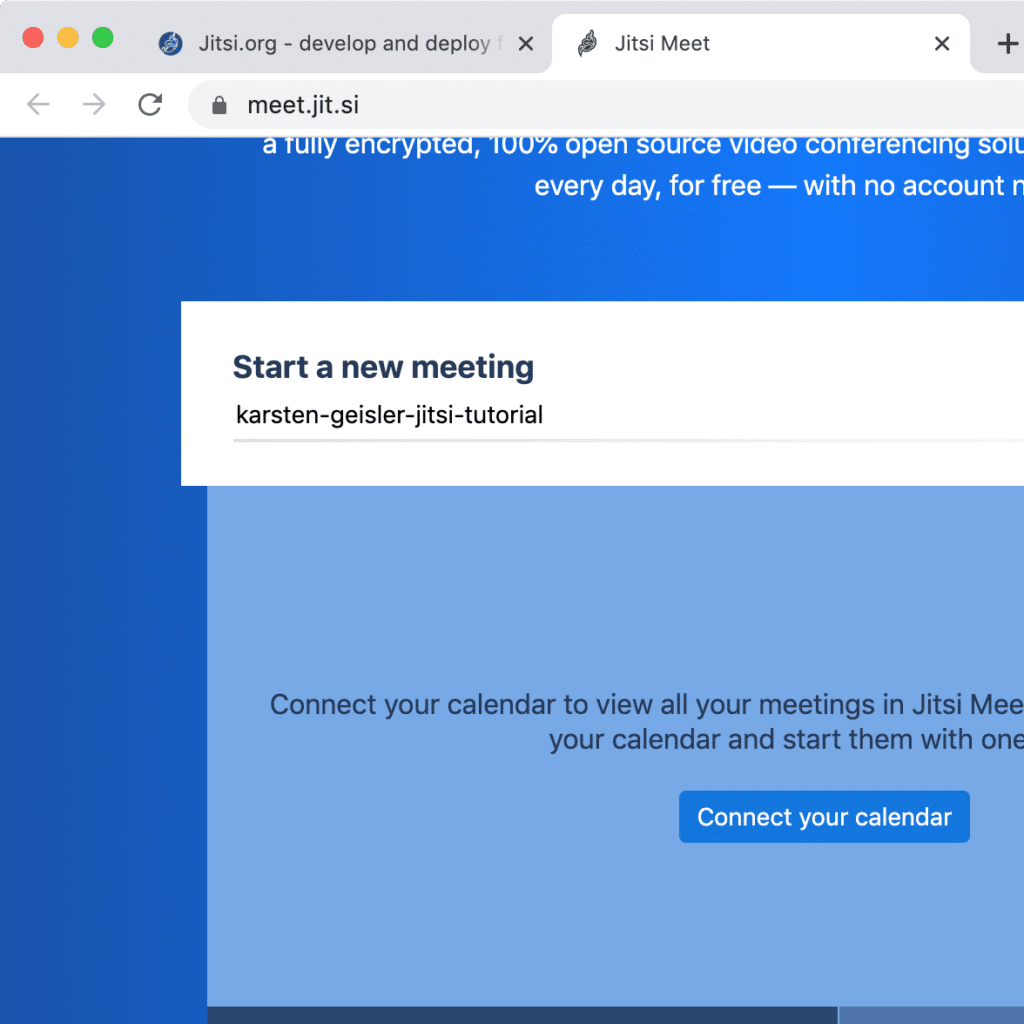The width and height of the screenshot is (1024, 1024).
Task: Click the padlock site security icon
Action: (219, 105)
